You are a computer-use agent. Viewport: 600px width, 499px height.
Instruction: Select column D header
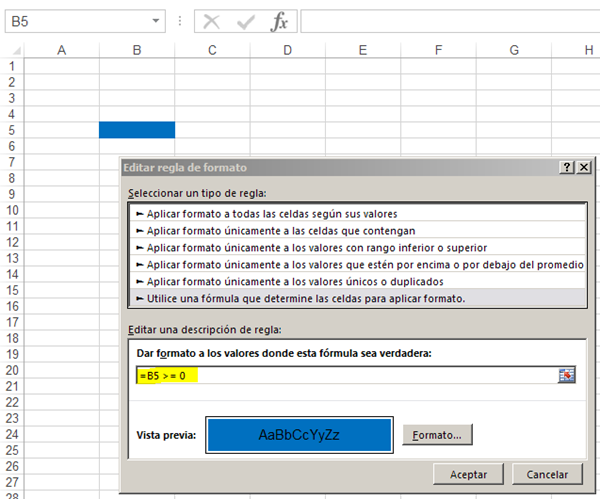coord(288,50)
